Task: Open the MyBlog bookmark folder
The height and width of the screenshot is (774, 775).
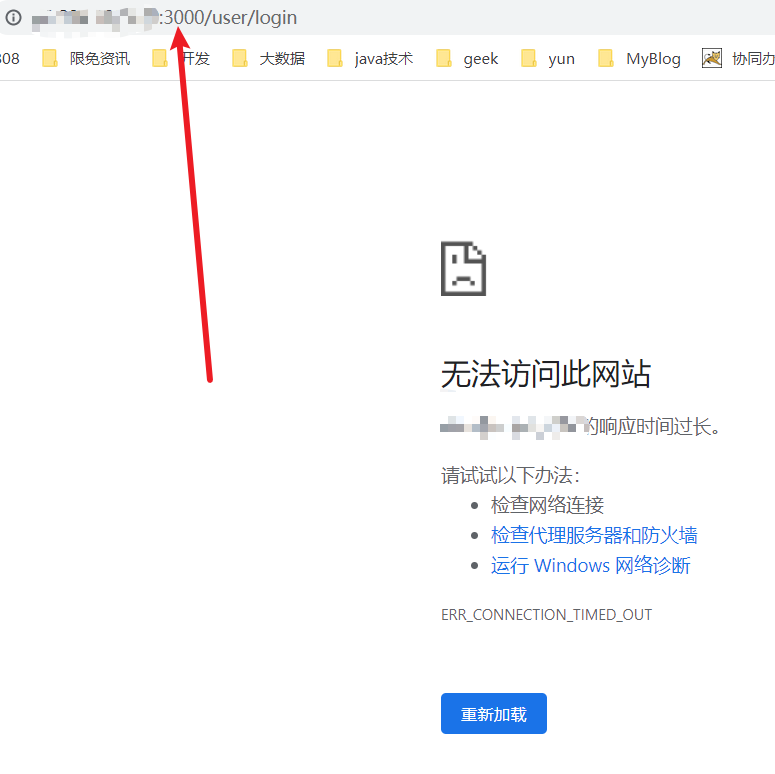Action: click(x=639, y=58)
